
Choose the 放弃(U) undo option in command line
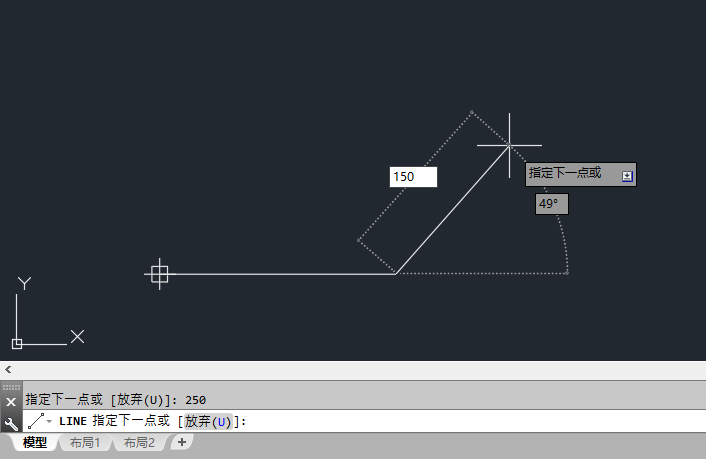208,422
